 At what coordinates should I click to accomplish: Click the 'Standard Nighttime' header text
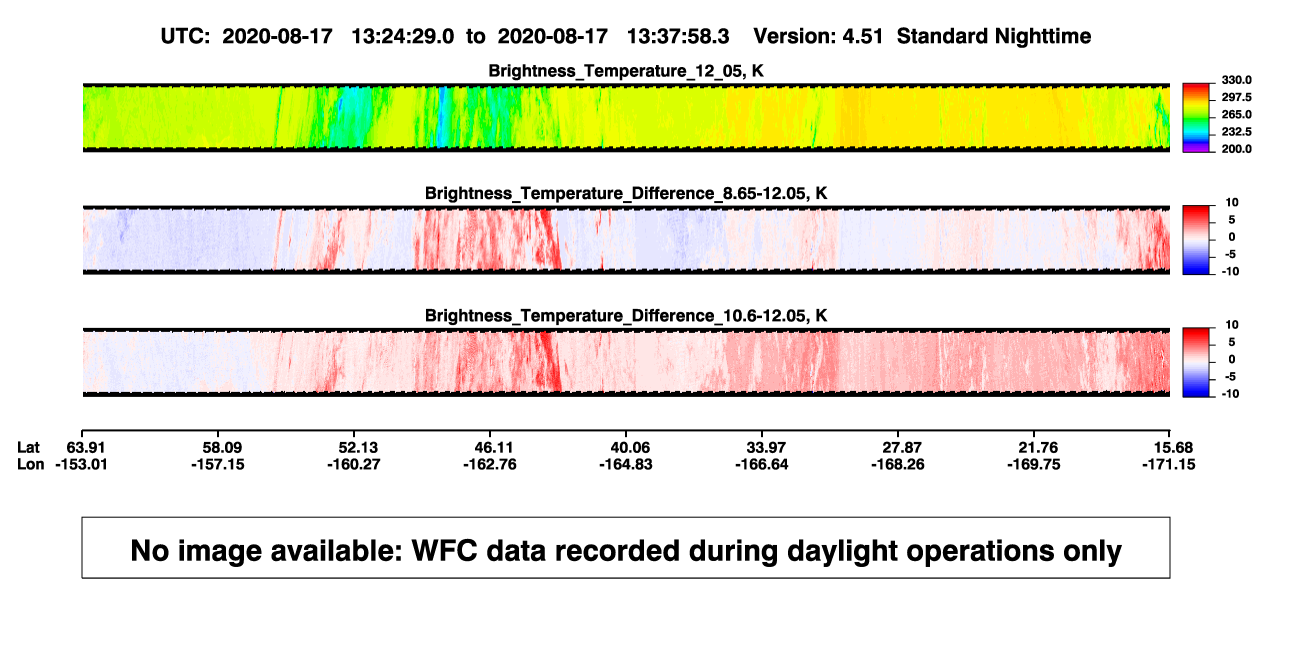point(994,36)
